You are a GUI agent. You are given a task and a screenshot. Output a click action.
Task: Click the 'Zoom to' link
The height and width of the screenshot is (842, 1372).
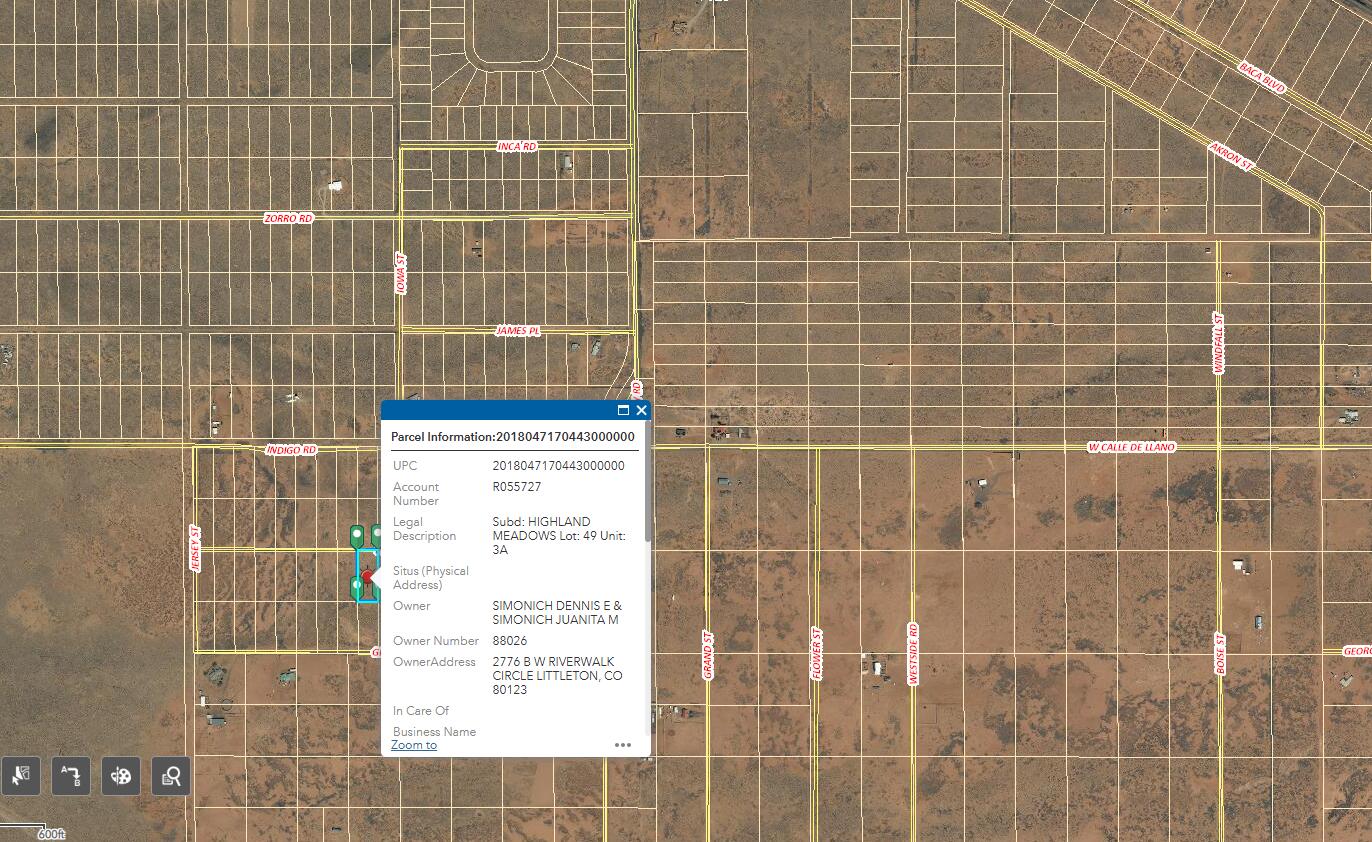(x=414, y=745)
